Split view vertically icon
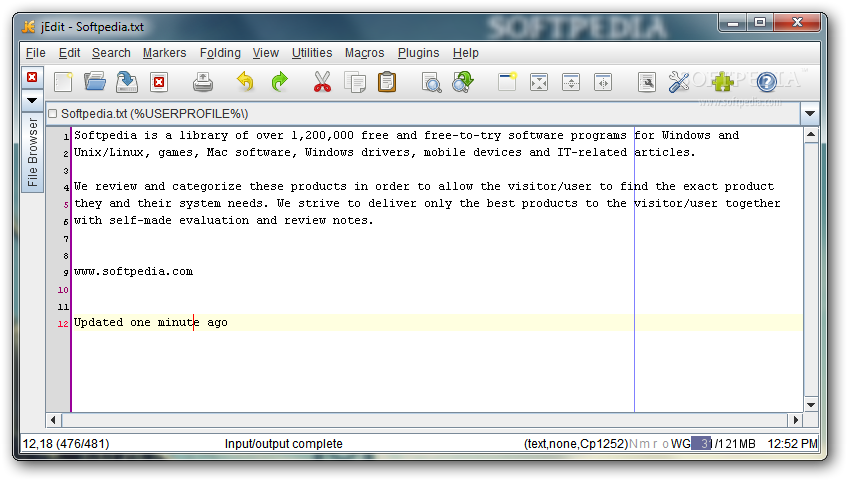848x481 pixels. (x=603, y=82)
